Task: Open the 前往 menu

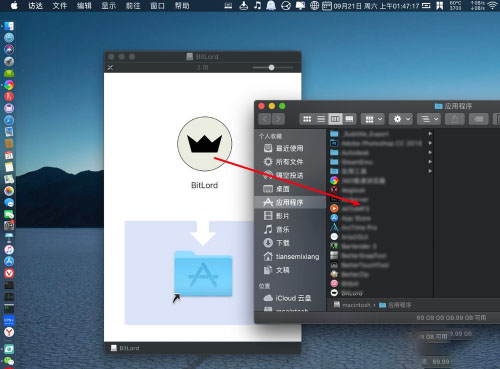Action: point(133,6)
